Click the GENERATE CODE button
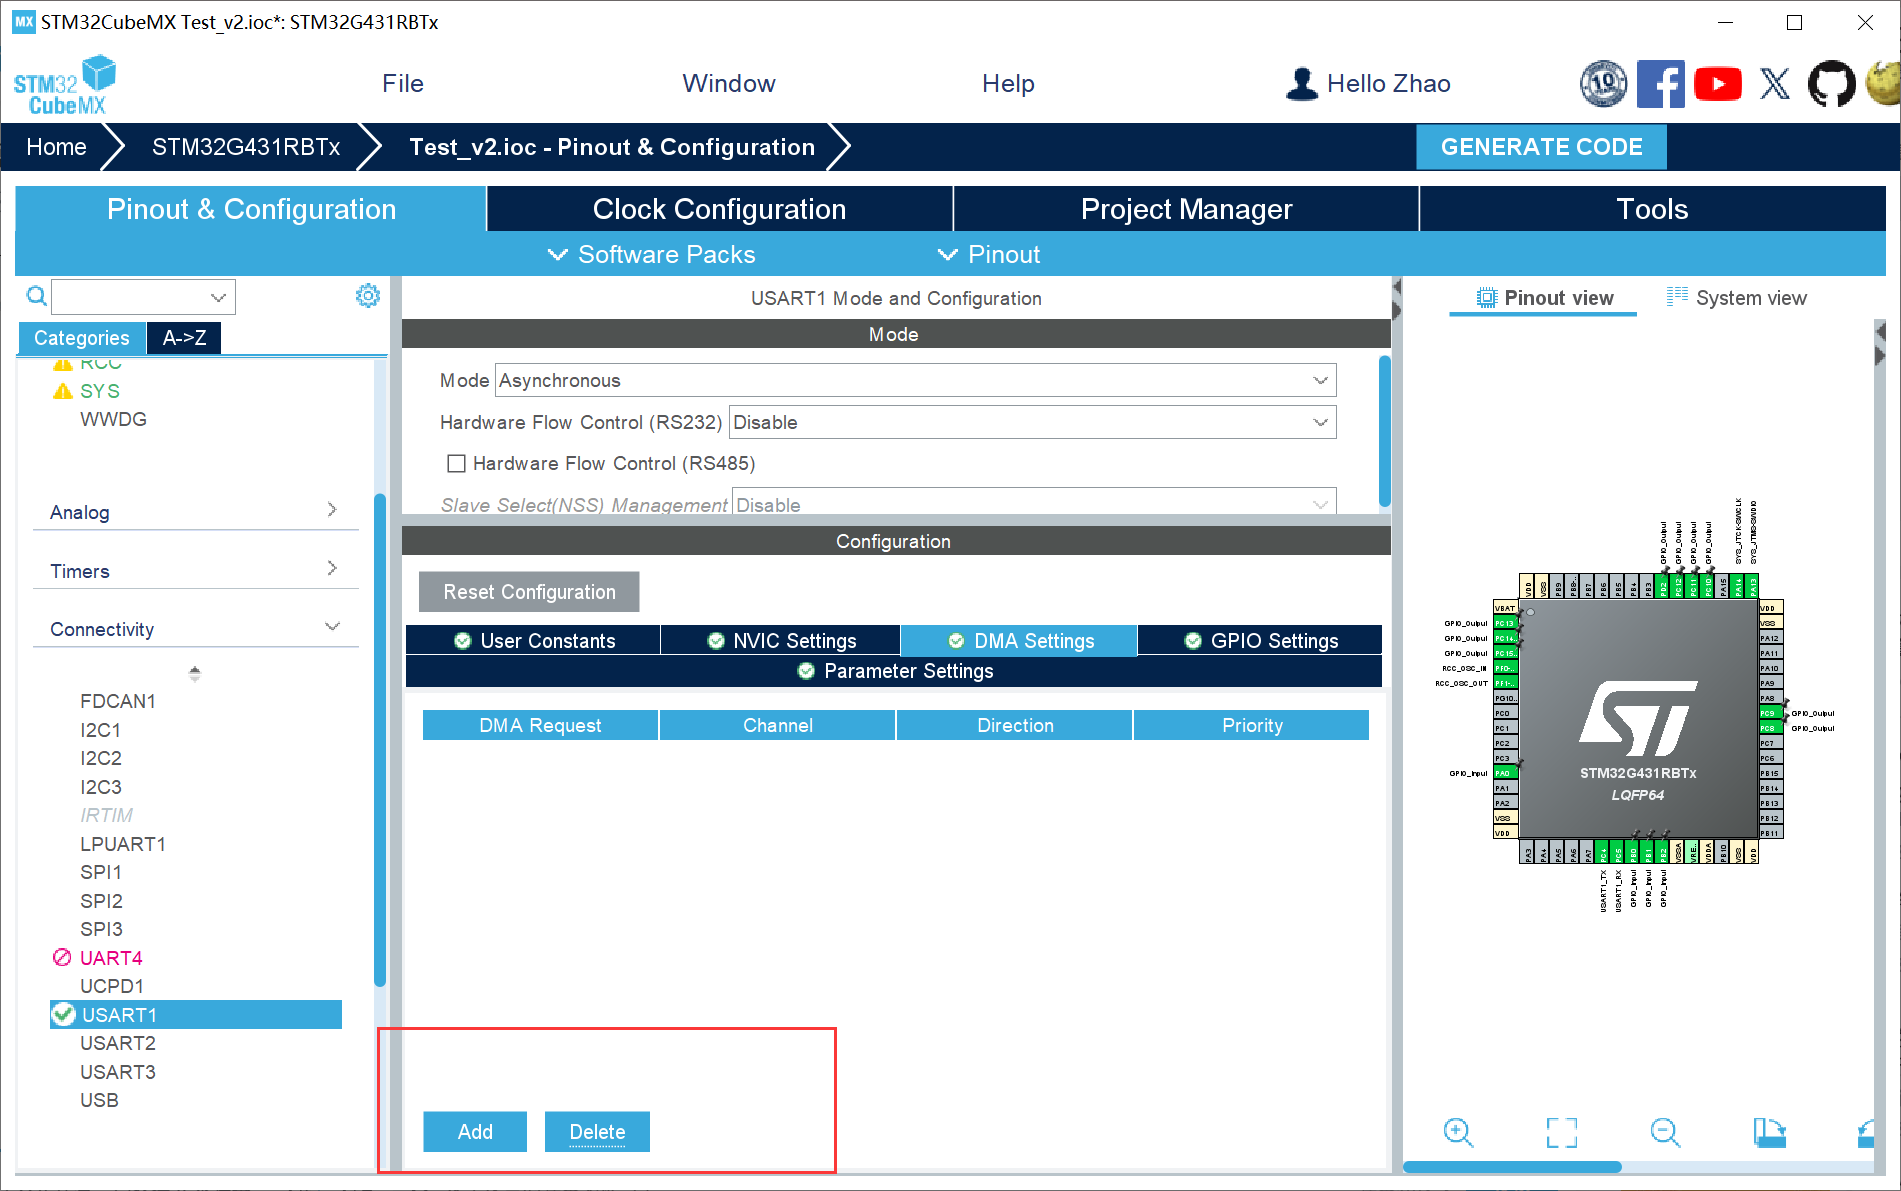This screenshot has height=1191, width=1901. pos(1541,147)
